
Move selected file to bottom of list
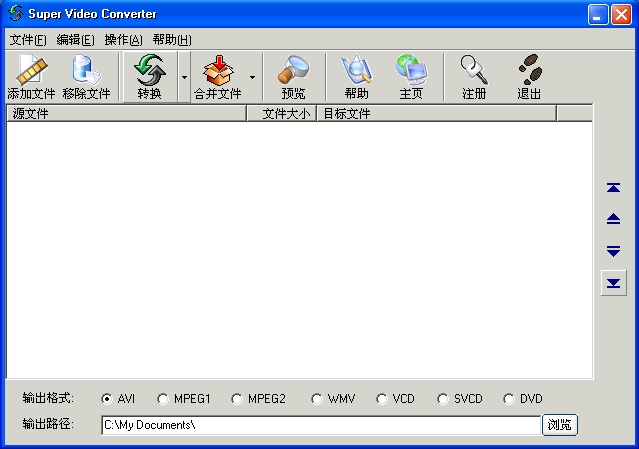[613, 283]
